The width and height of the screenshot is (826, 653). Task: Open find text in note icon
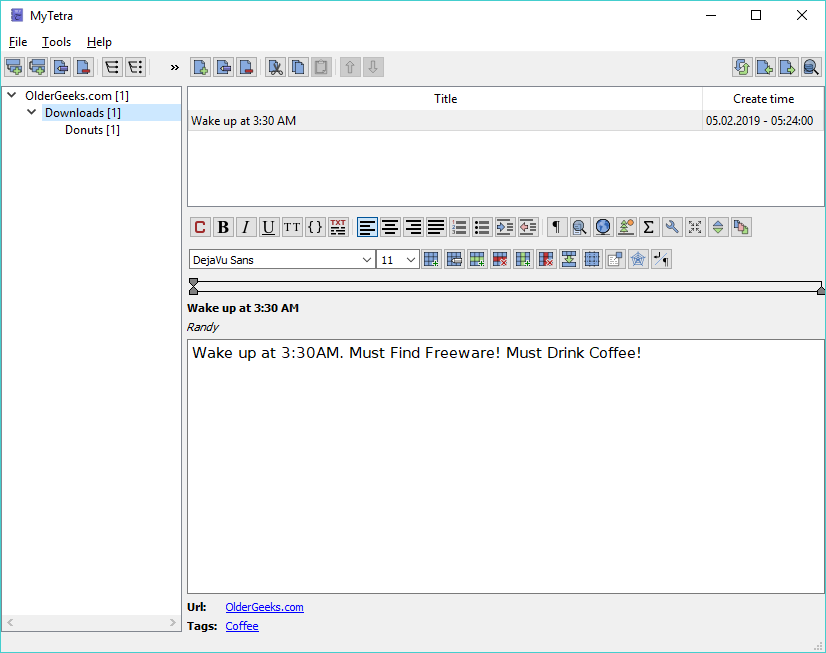tap(579, 227)
